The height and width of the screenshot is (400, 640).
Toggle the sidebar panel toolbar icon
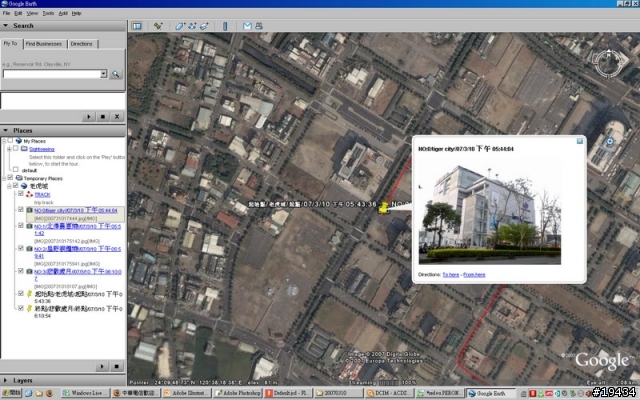point(137,26)
